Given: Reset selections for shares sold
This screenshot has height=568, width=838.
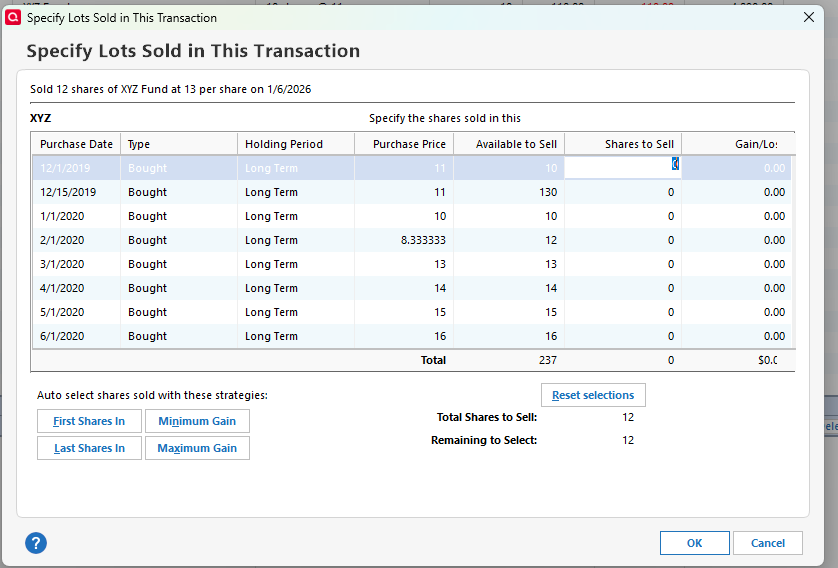Looking at the screenshot, I should (593, 395).
